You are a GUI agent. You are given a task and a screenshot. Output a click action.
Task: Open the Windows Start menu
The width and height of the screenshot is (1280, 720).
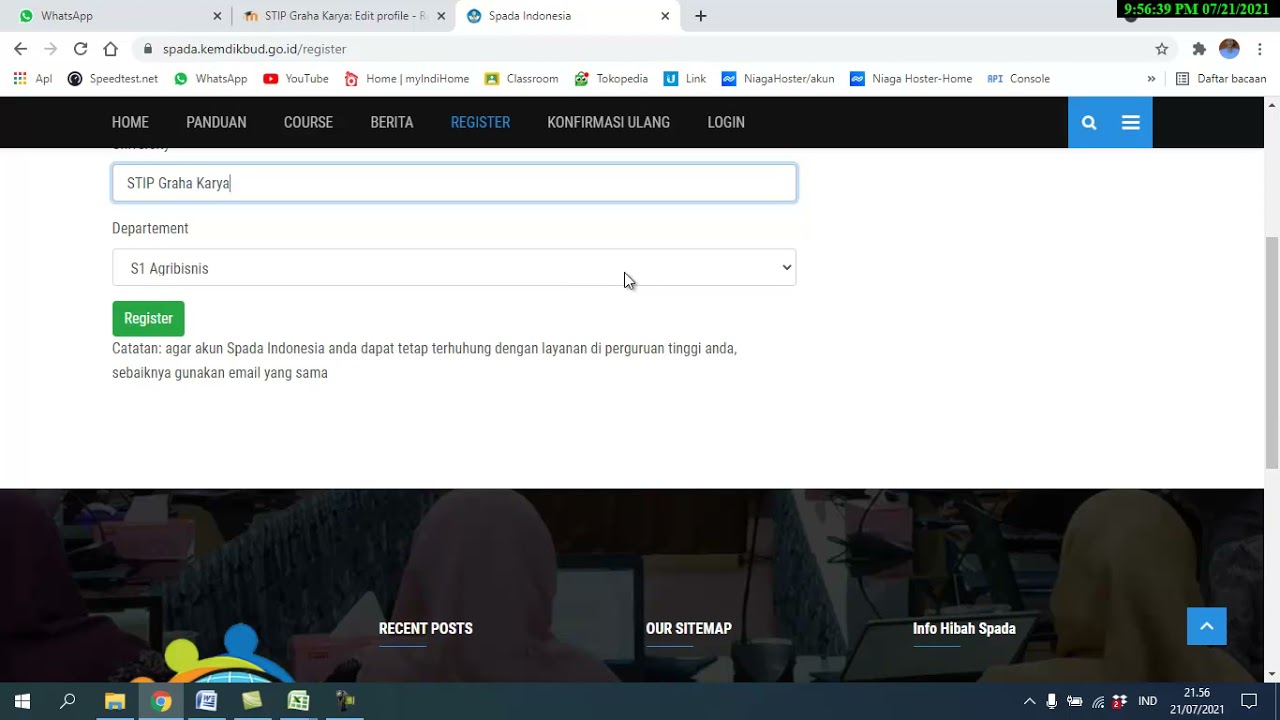coord(22,701)
